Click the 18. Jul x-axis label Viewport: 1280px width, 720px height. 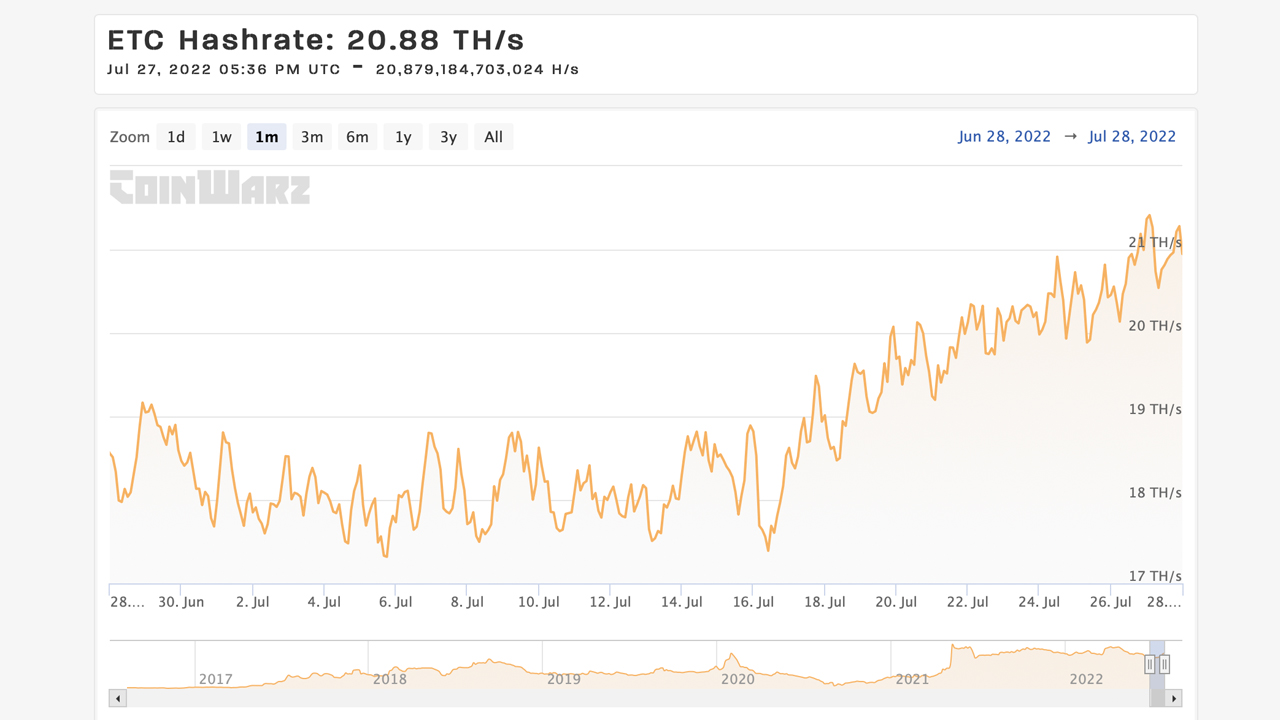tap(824, 602)
